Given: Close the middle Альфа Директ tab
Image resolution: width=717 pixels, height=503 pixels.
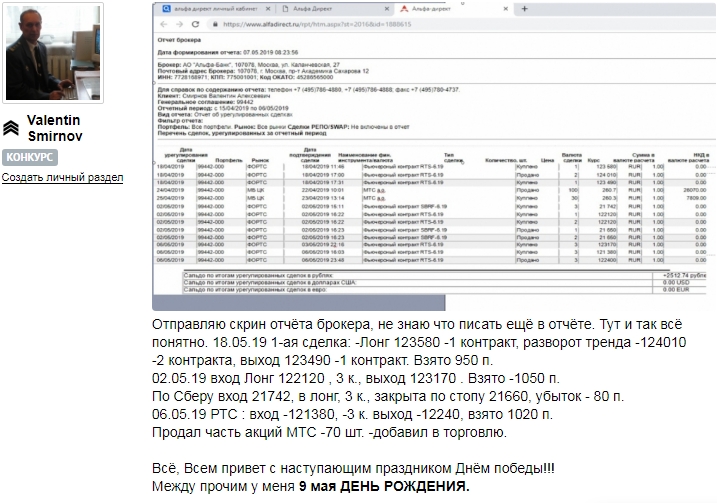Looking at the screenshot, I should tap(387, 9).
